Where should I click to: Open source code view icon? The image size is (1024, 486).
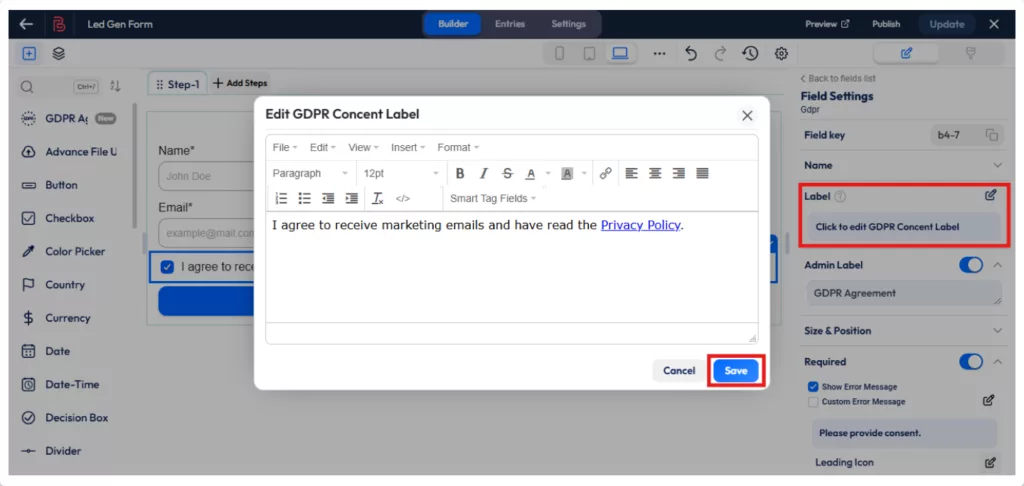point(403,198)
